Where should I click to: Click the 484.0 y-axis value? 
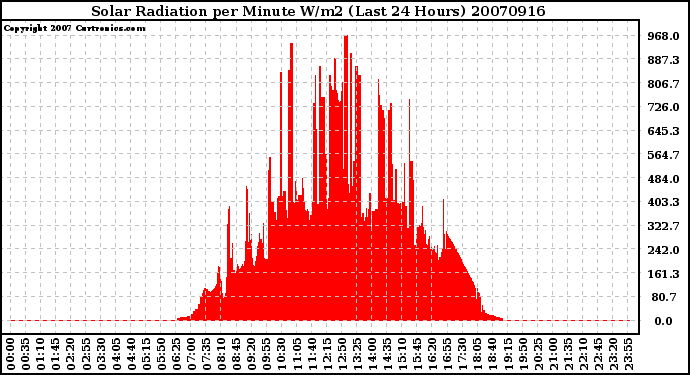pyautogui.click(x=663, y=179)
